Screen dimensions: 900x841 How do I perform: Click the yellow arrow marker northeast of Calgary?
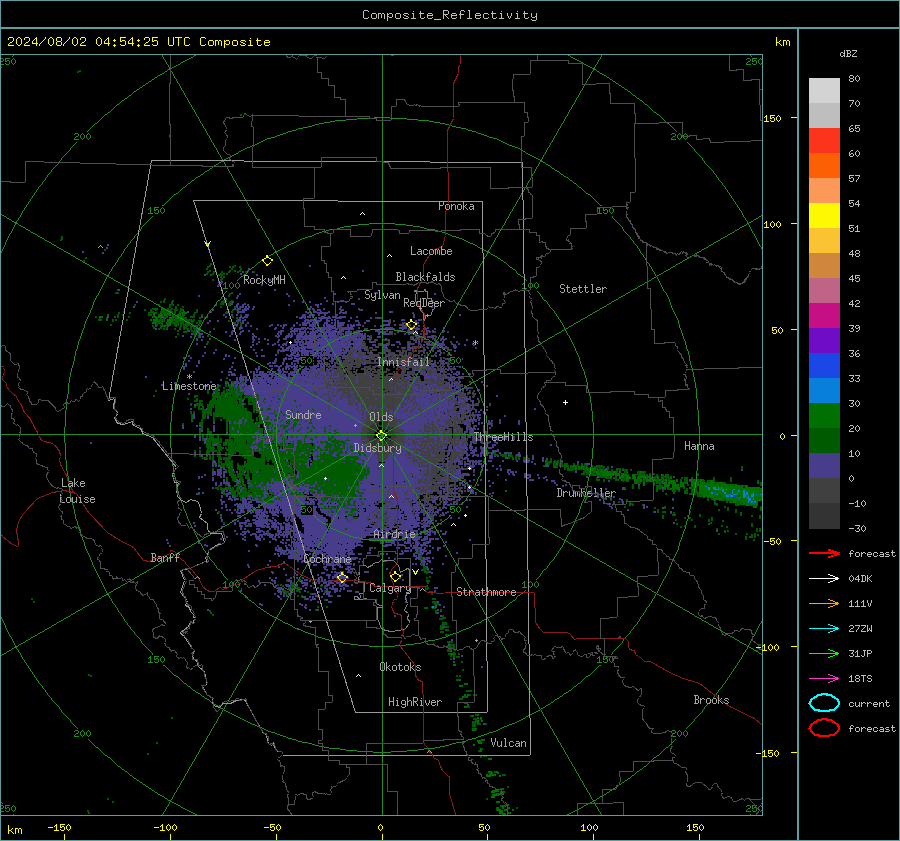coord(415,572)
